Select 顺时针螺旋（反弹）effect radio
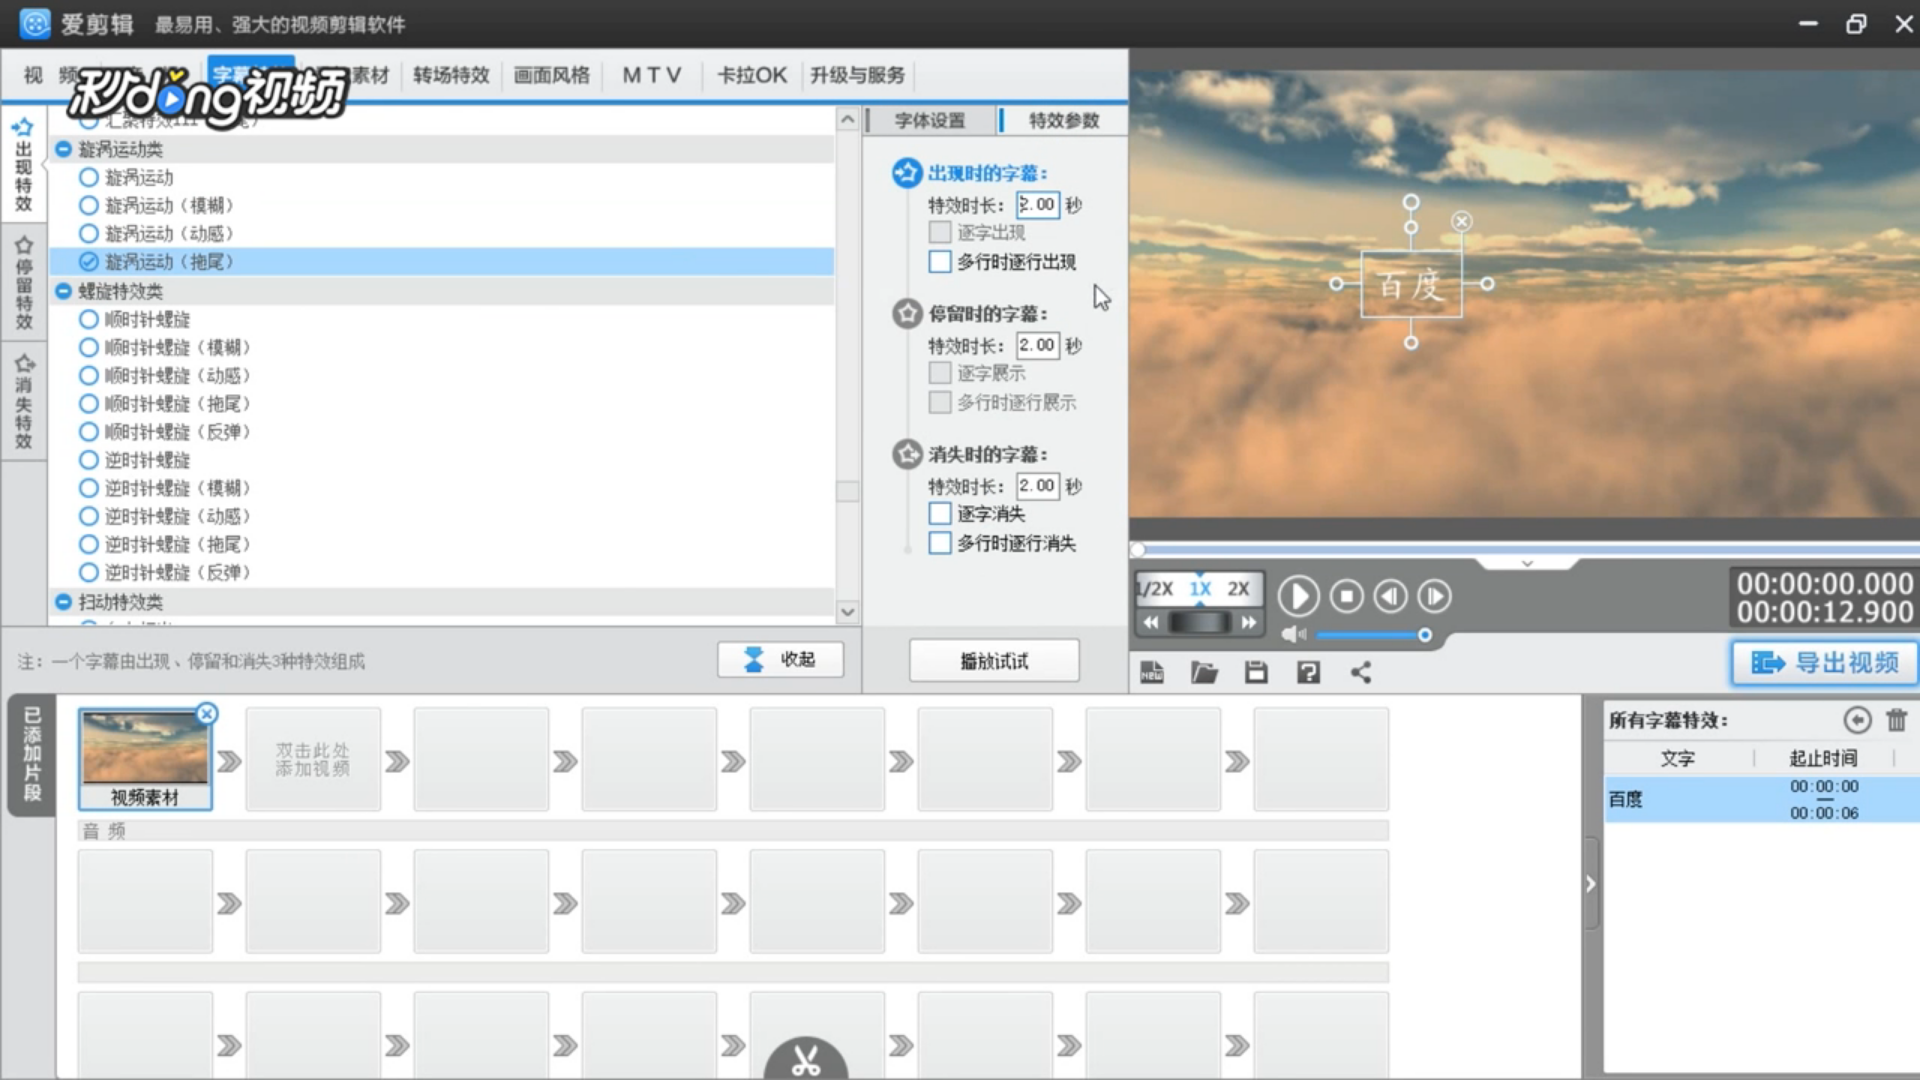Image resolution: width=1920 pixels, height=1080 pixels. [x=89, y=432]
